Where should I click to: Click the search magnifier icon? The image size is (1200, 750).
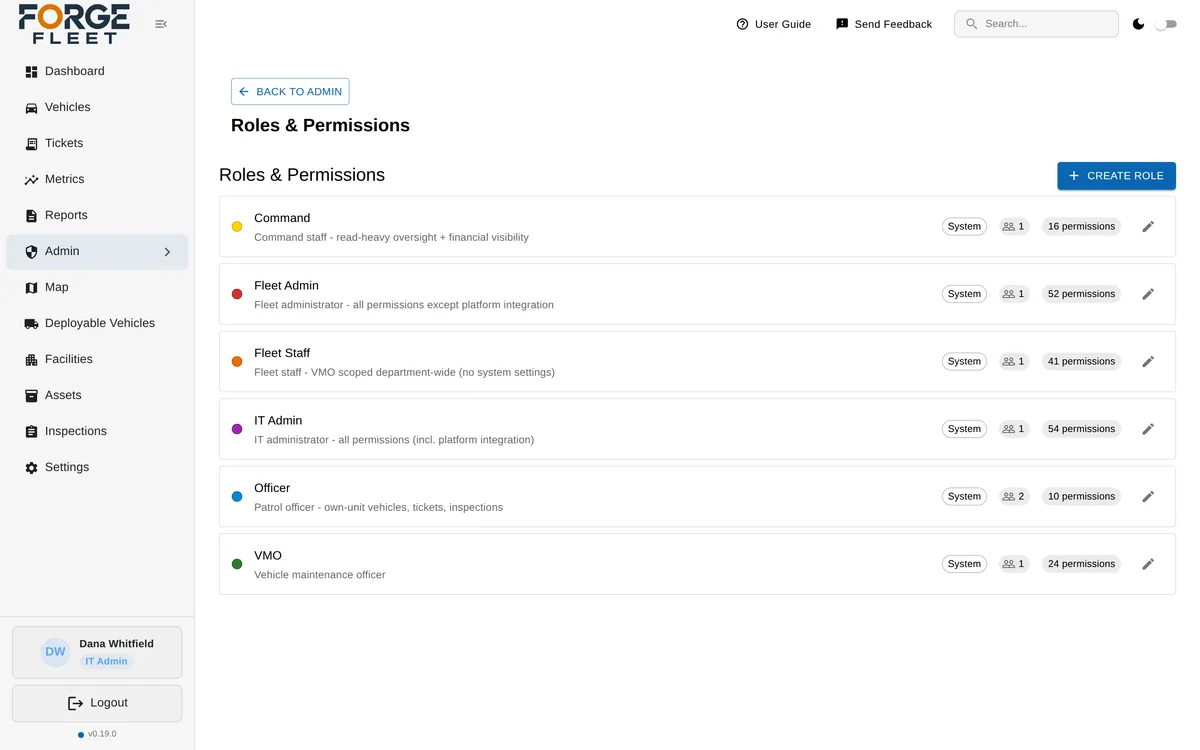(972, 24)
